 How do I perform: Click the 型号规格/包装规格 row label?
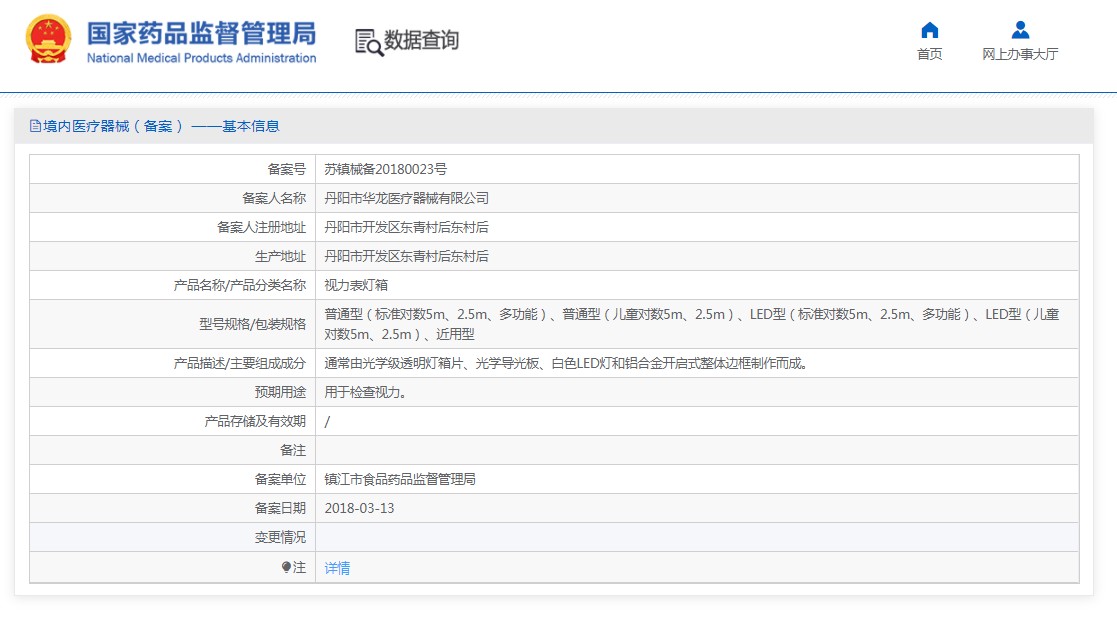pos(252,324)
